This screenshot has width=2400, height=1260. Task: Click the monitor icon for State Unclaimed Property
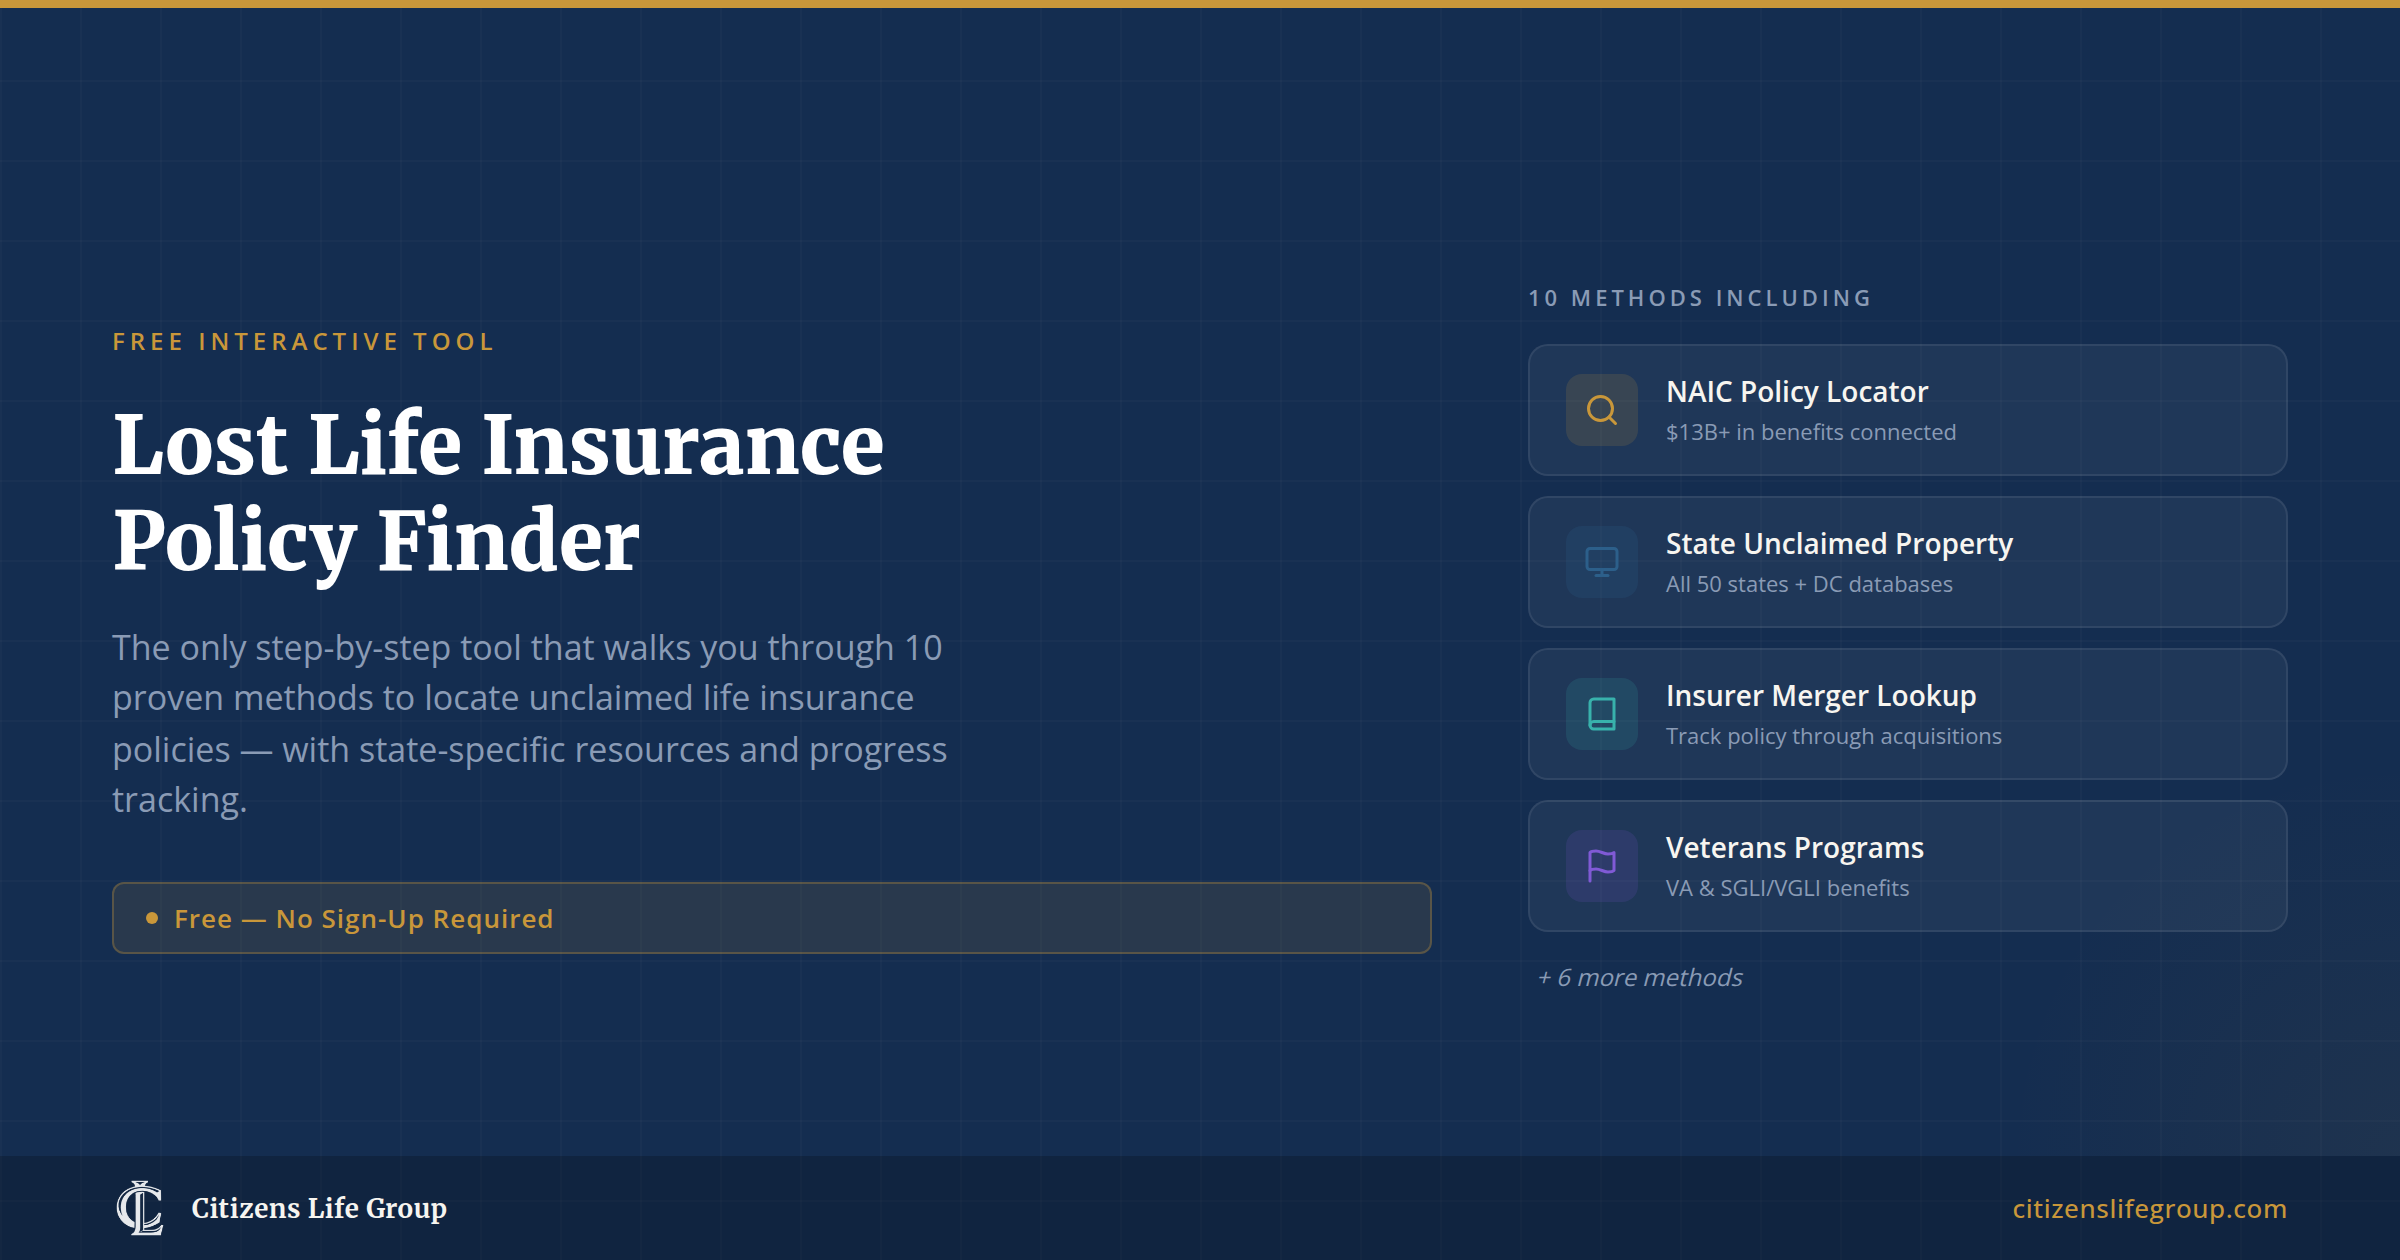coord(1601,562)
